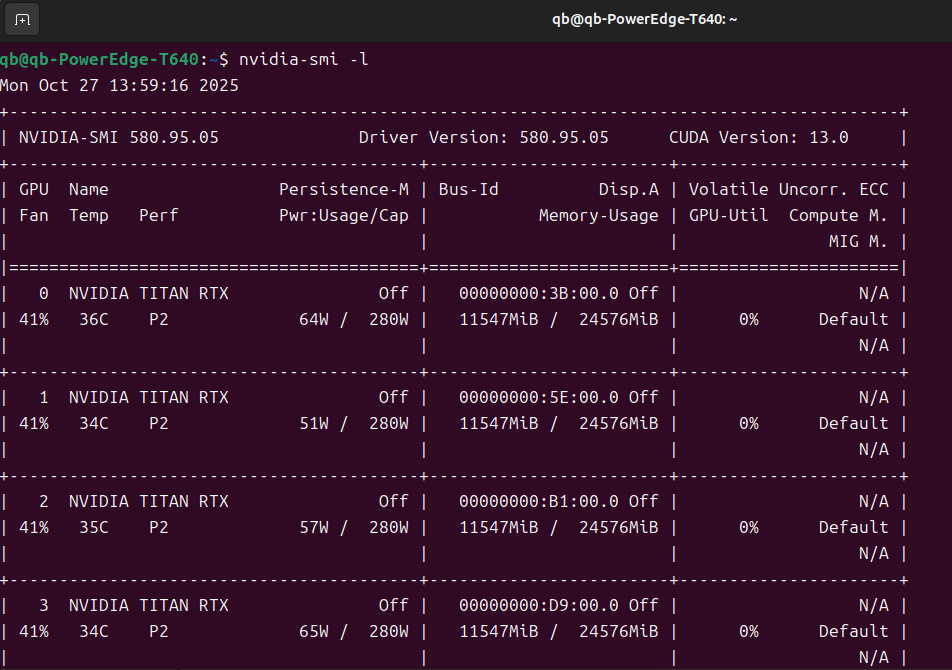Open a new terminal tab icon
The height and width of the screenshot is (670, 952).
(x=22, y=20)
